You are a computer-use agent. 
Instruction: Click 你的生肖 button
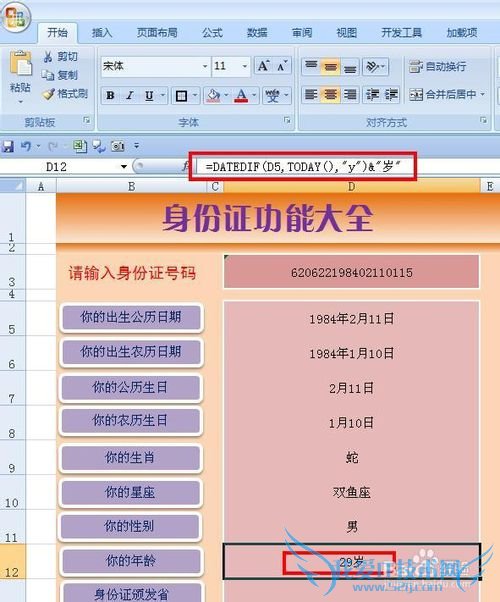click(x=130, y=457)
